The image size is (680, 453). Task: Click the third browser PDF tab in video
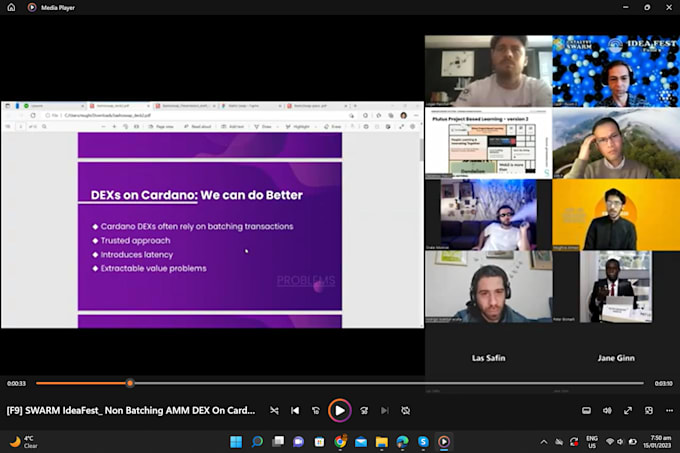pyautogui.click(x=185, y=106)
